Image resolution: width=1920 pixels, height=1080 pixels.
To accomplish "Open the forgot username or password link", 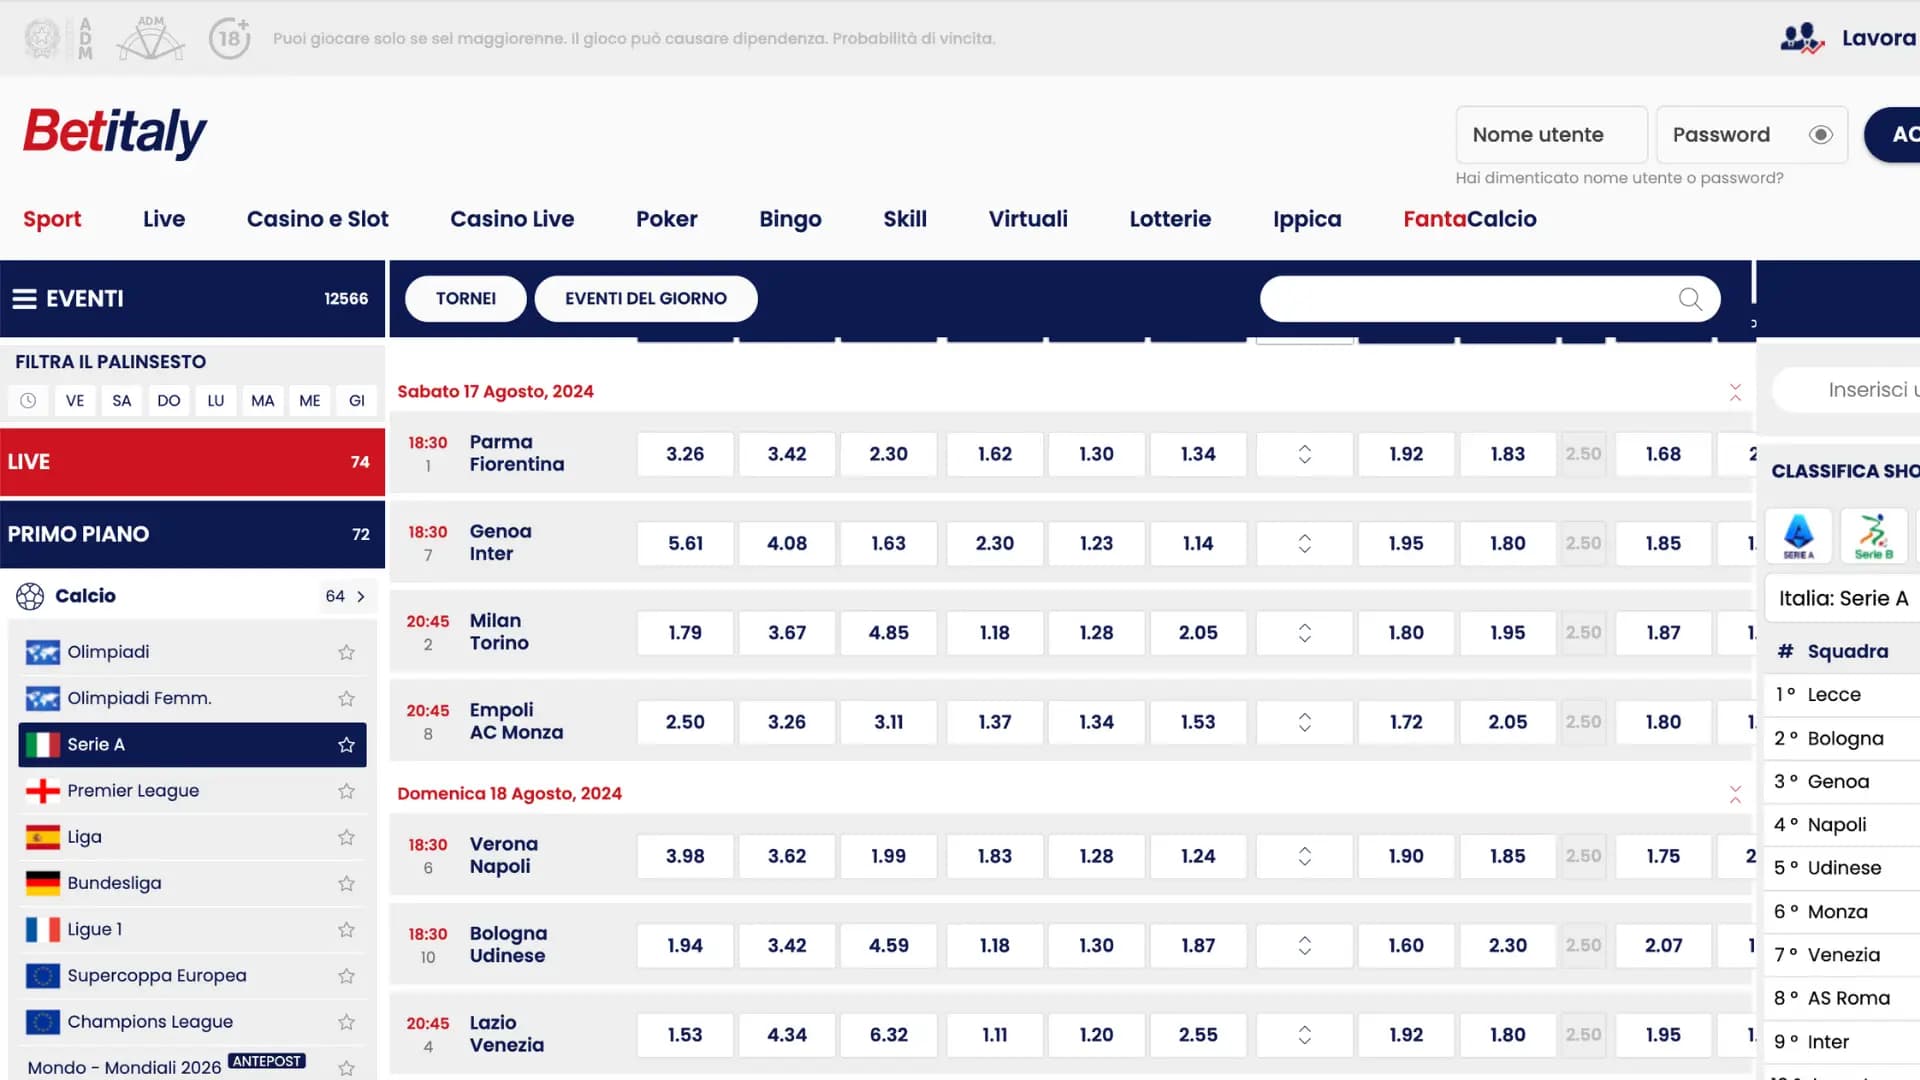I will [x=1619, y=177].
